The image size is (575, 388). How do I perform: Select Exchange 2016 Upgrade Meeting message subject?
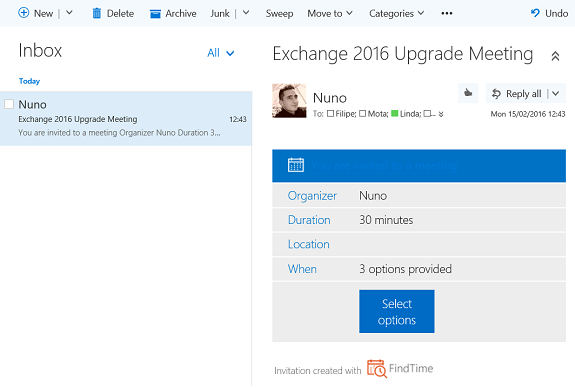78,119
